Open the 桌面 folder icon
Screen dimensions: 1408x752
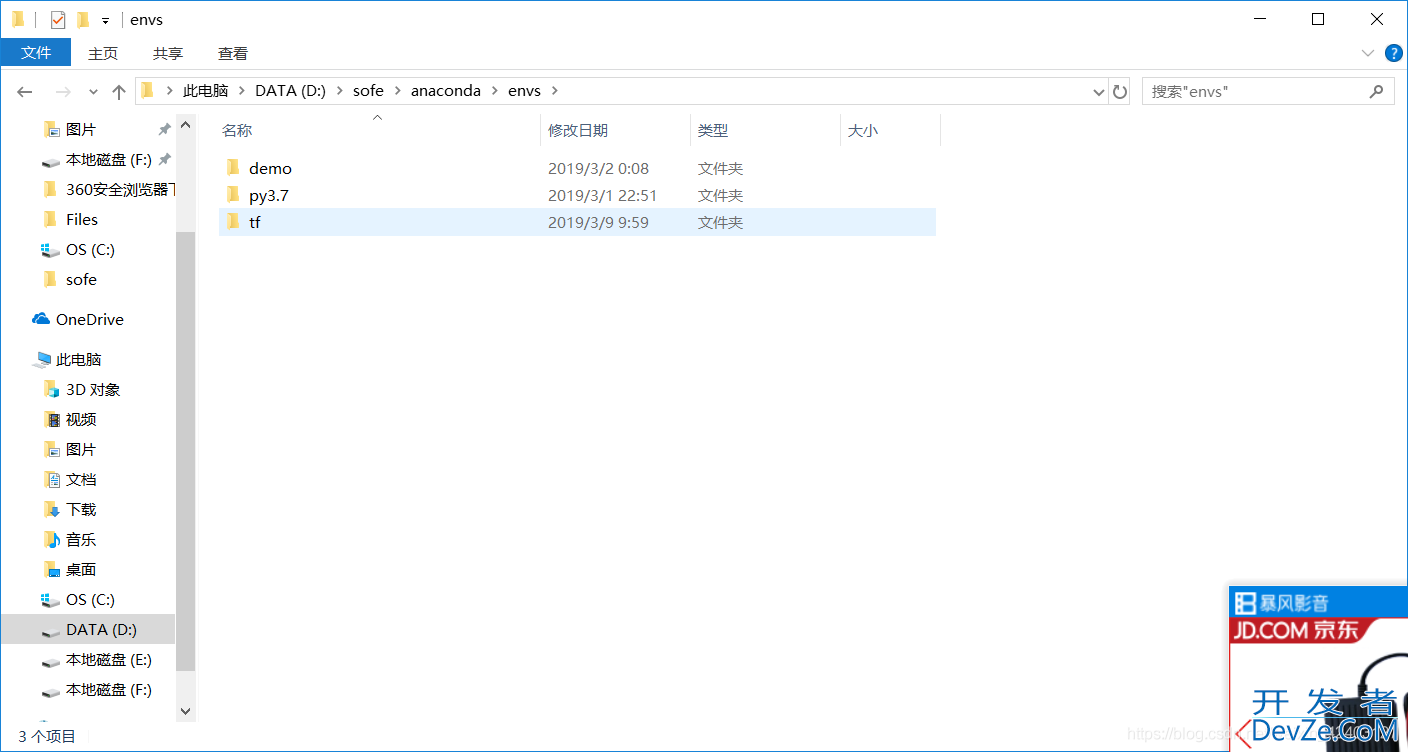click(x=52, y=569)
